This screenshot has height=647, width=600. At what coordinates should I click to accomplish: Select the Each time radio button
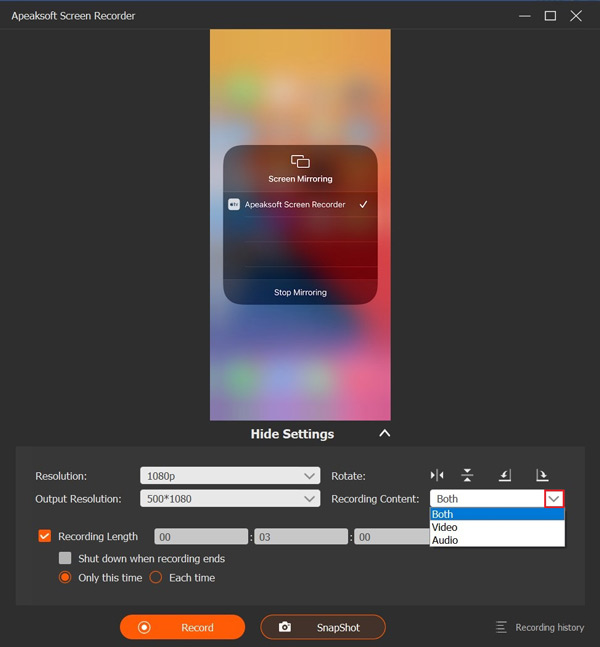(156, 577)
